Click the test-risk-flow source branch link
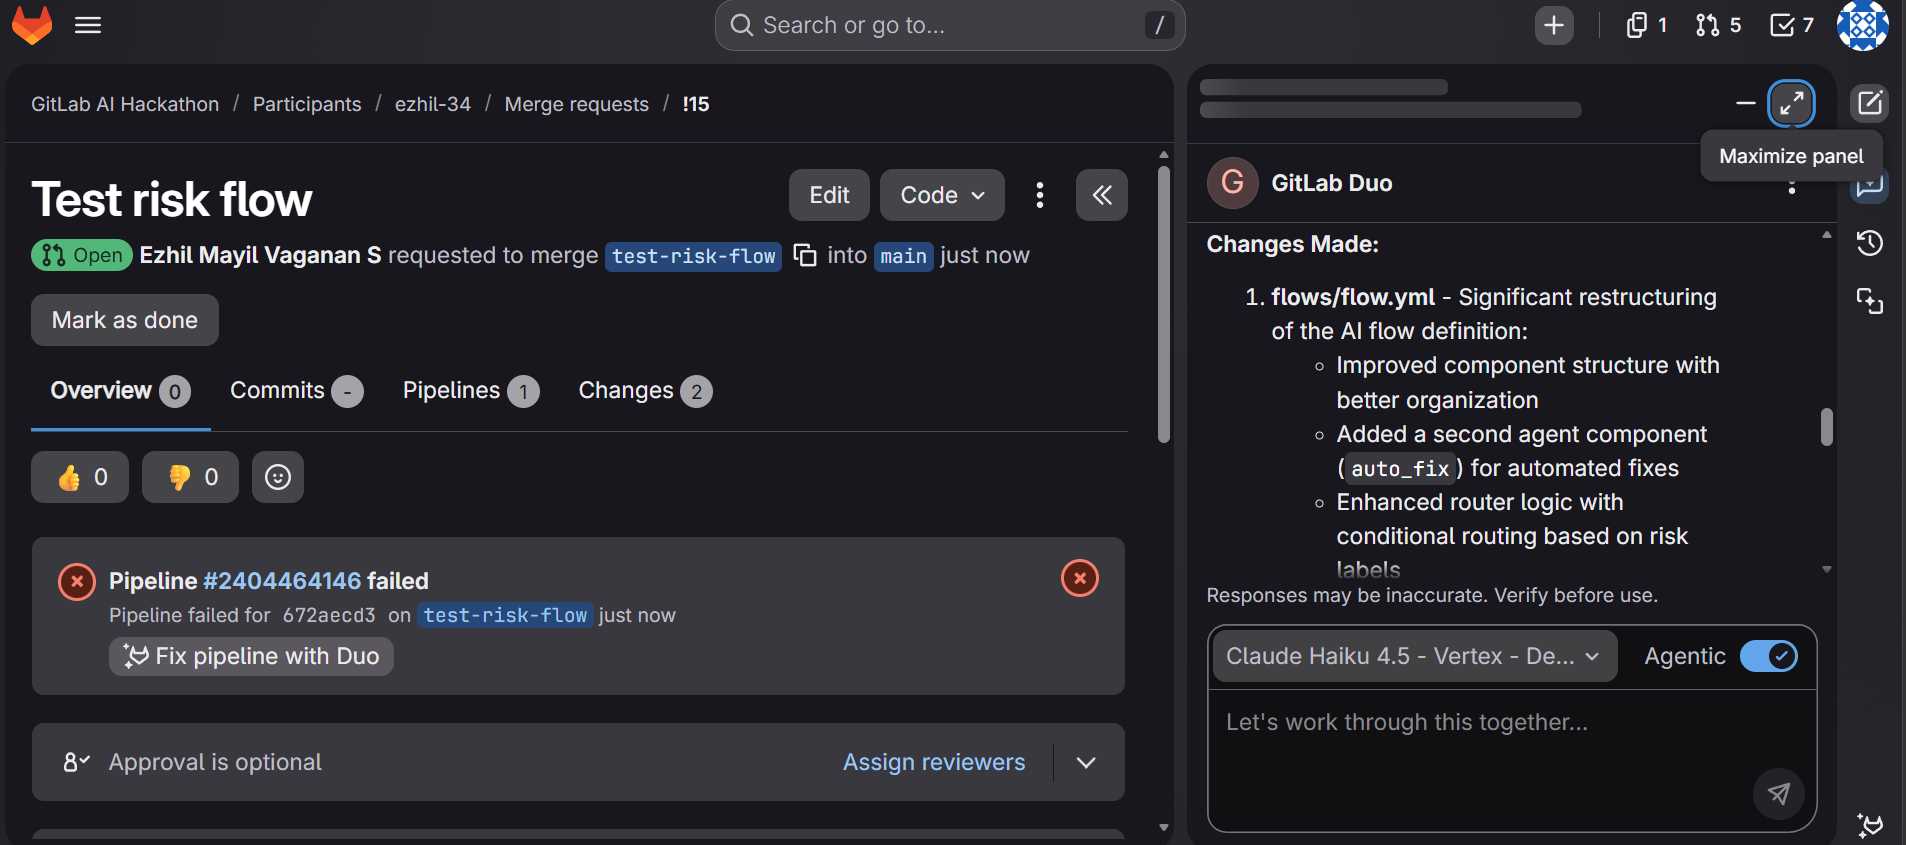This screenshot has height=845, width=1906. pos(693,256)
